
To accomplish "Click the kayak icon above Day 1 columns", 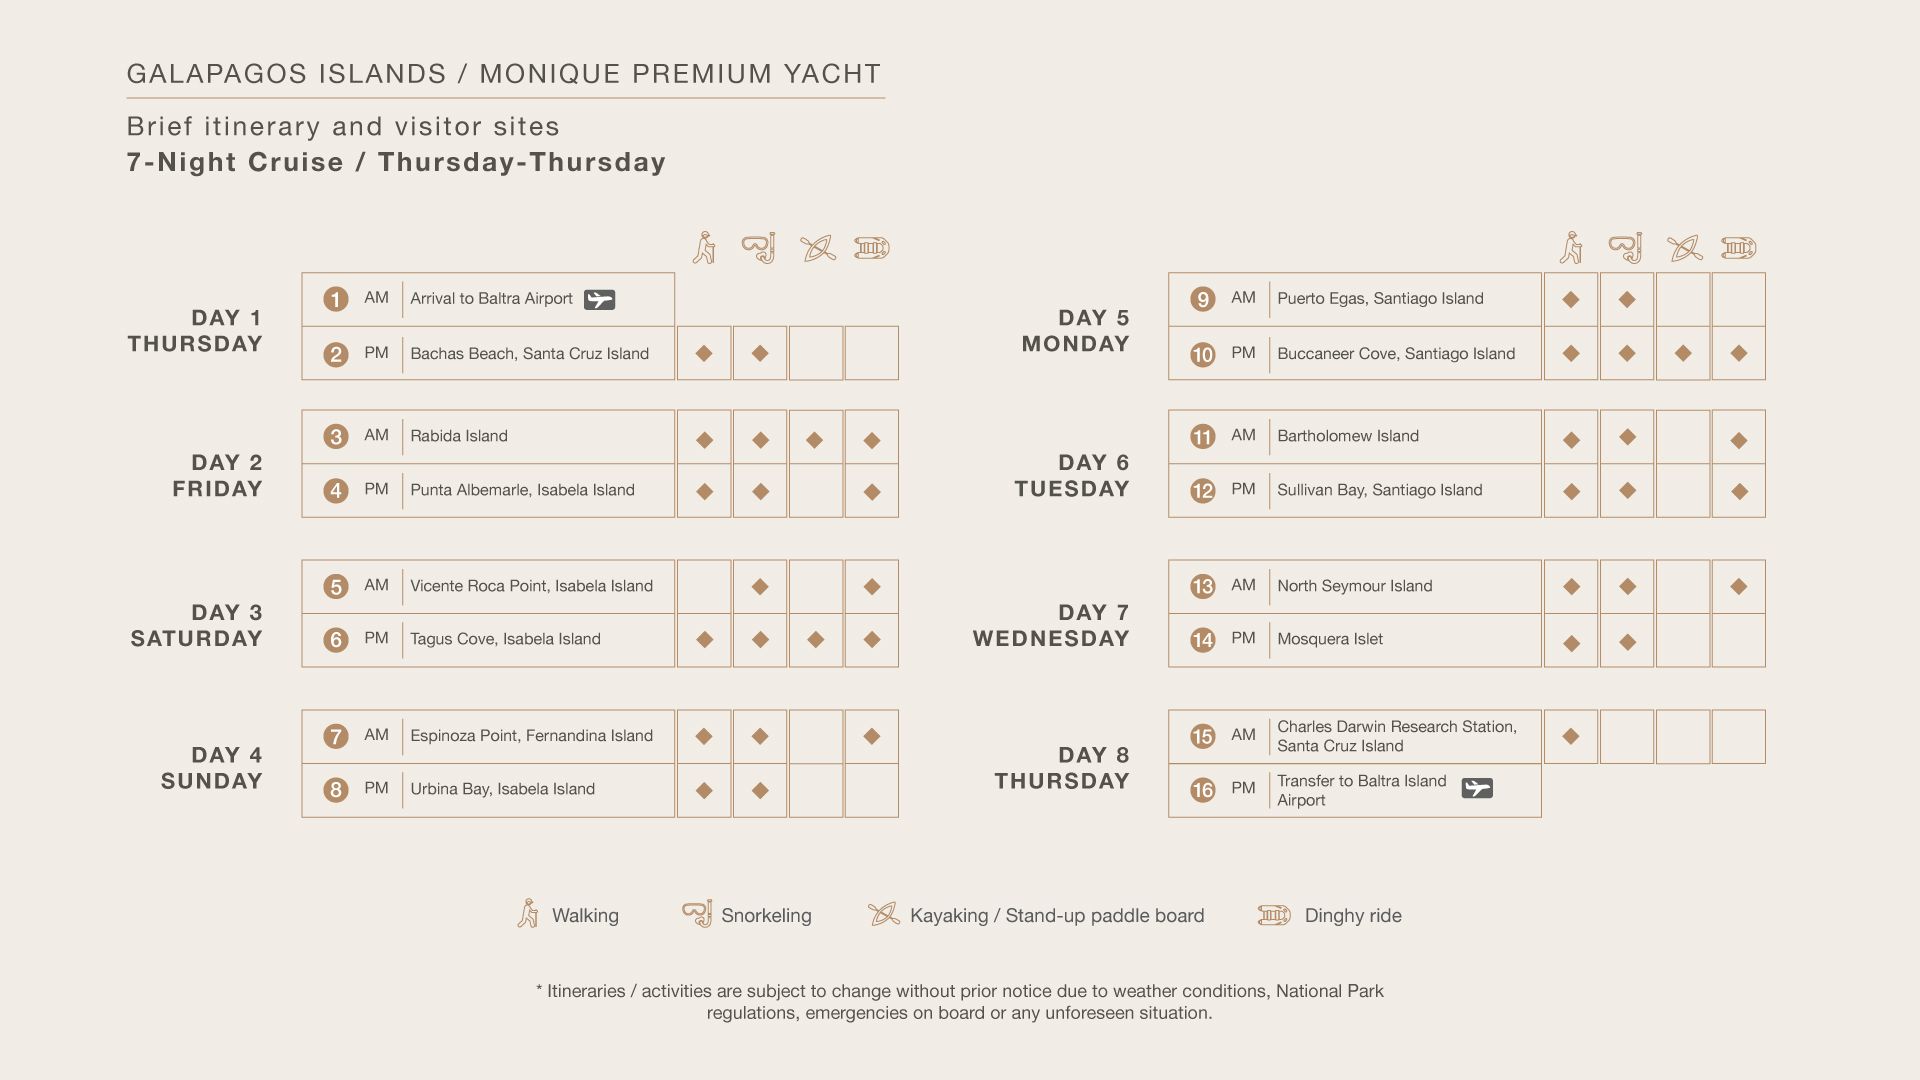I will tap(818, 248).
